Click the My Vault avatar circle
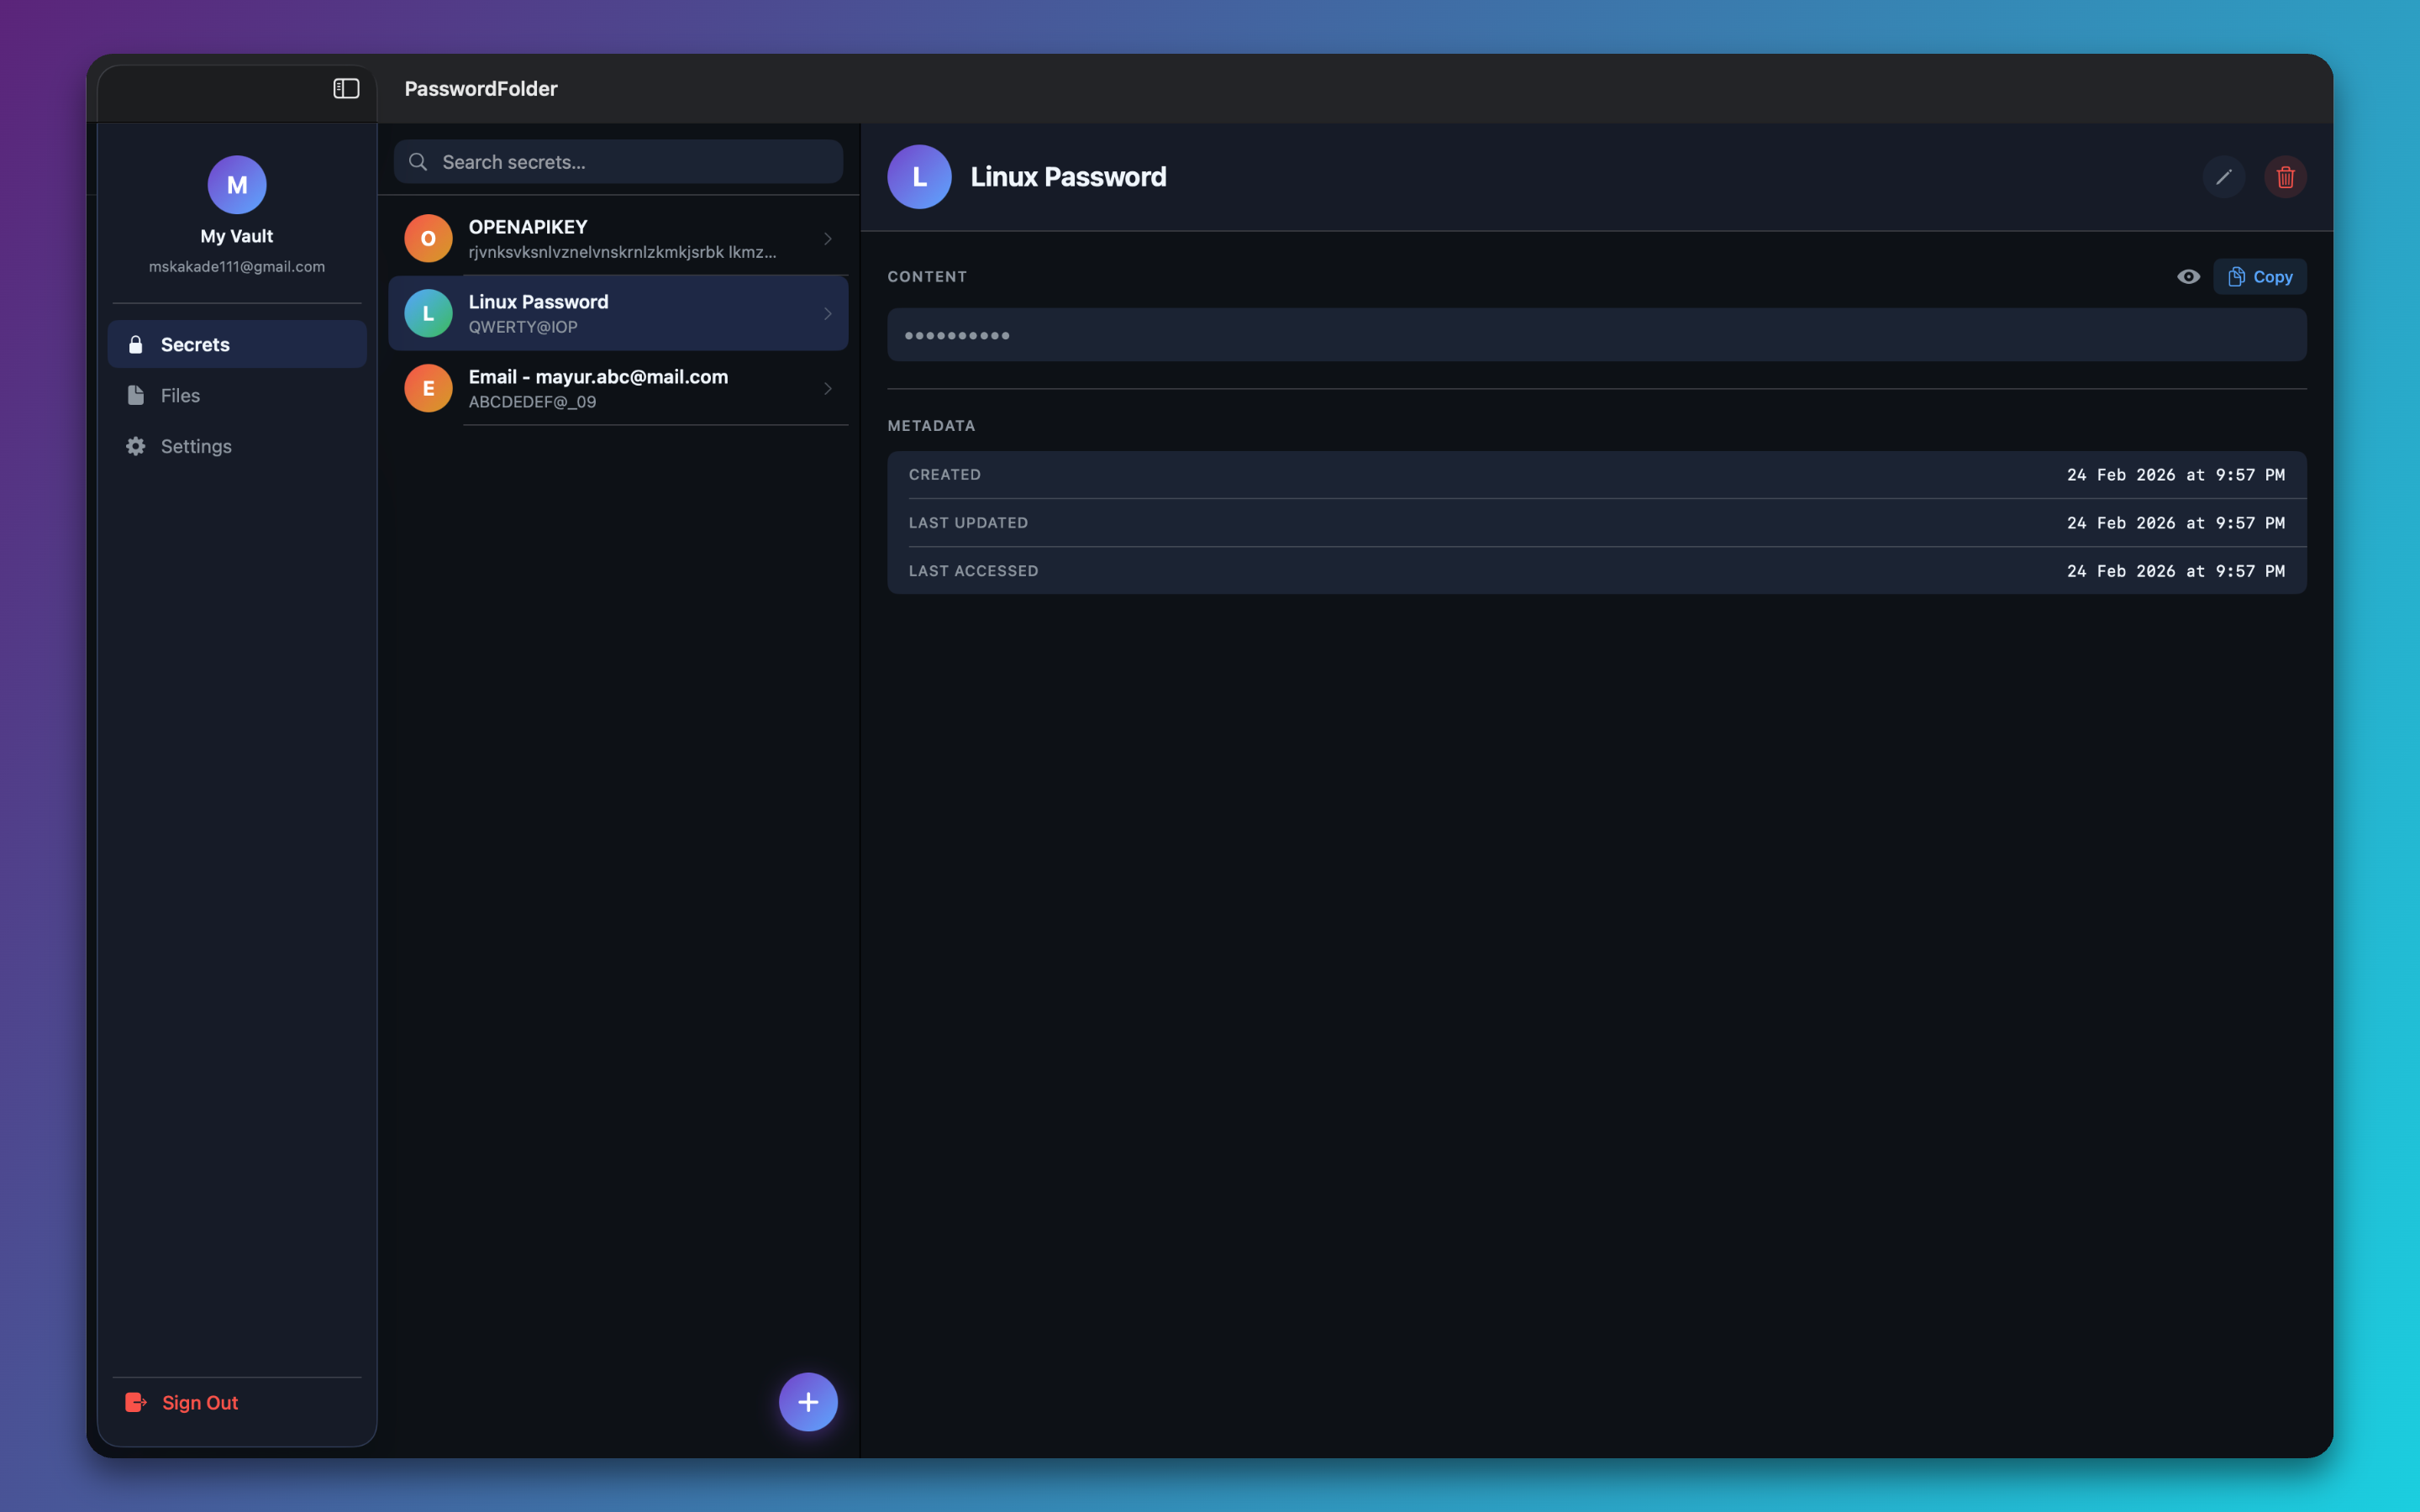The width and height of the screenshot is (2420, 1512). coord(236,184)
